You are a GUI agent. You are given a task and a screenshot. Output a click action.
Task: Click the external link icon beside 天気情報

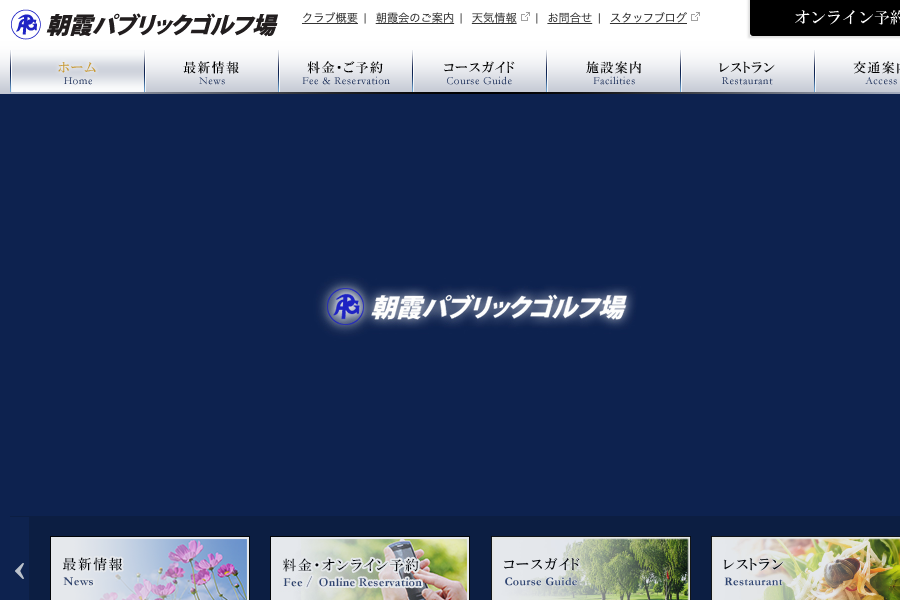pos(525,17)
